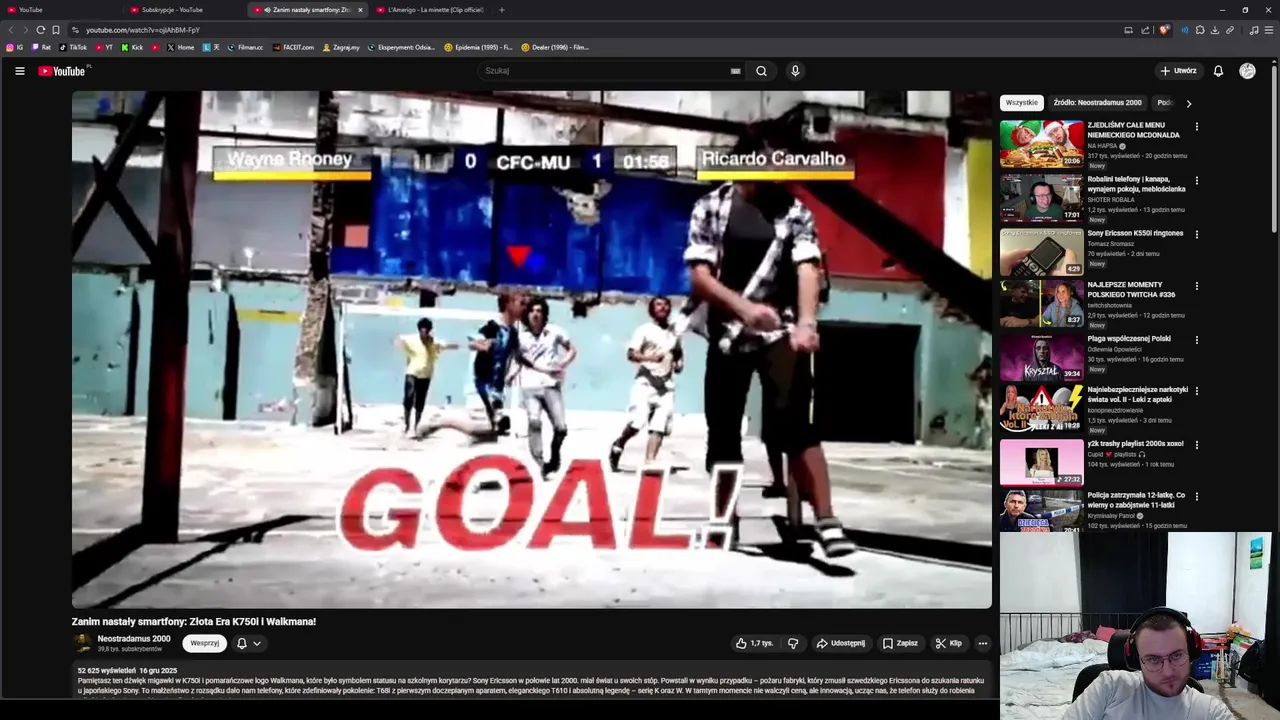Open options for y2k trashy playlist video

[1196, 445]
